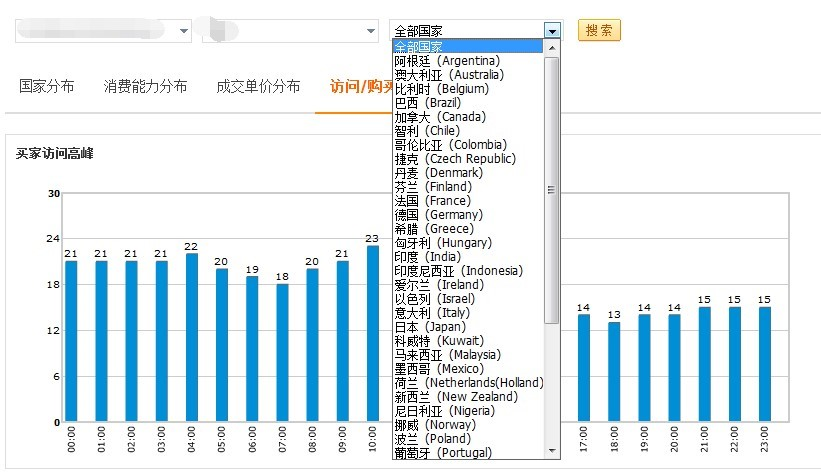Image resolution: width=821 pixels, height=476 pixels.
Task: Open the 全部国家 country dropdown arrow
Action: (x=552, y=31)
